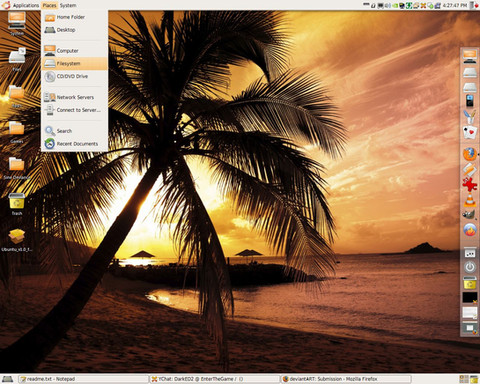Select the Ubuntu package file on desktop
The height and width of the screenshot is (384, 480).
click(17, 240)
